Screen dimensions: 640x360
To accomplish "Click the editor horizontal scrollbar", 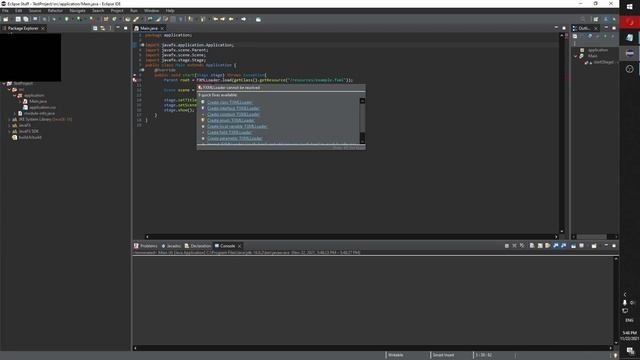I will (x=352, y=237).
